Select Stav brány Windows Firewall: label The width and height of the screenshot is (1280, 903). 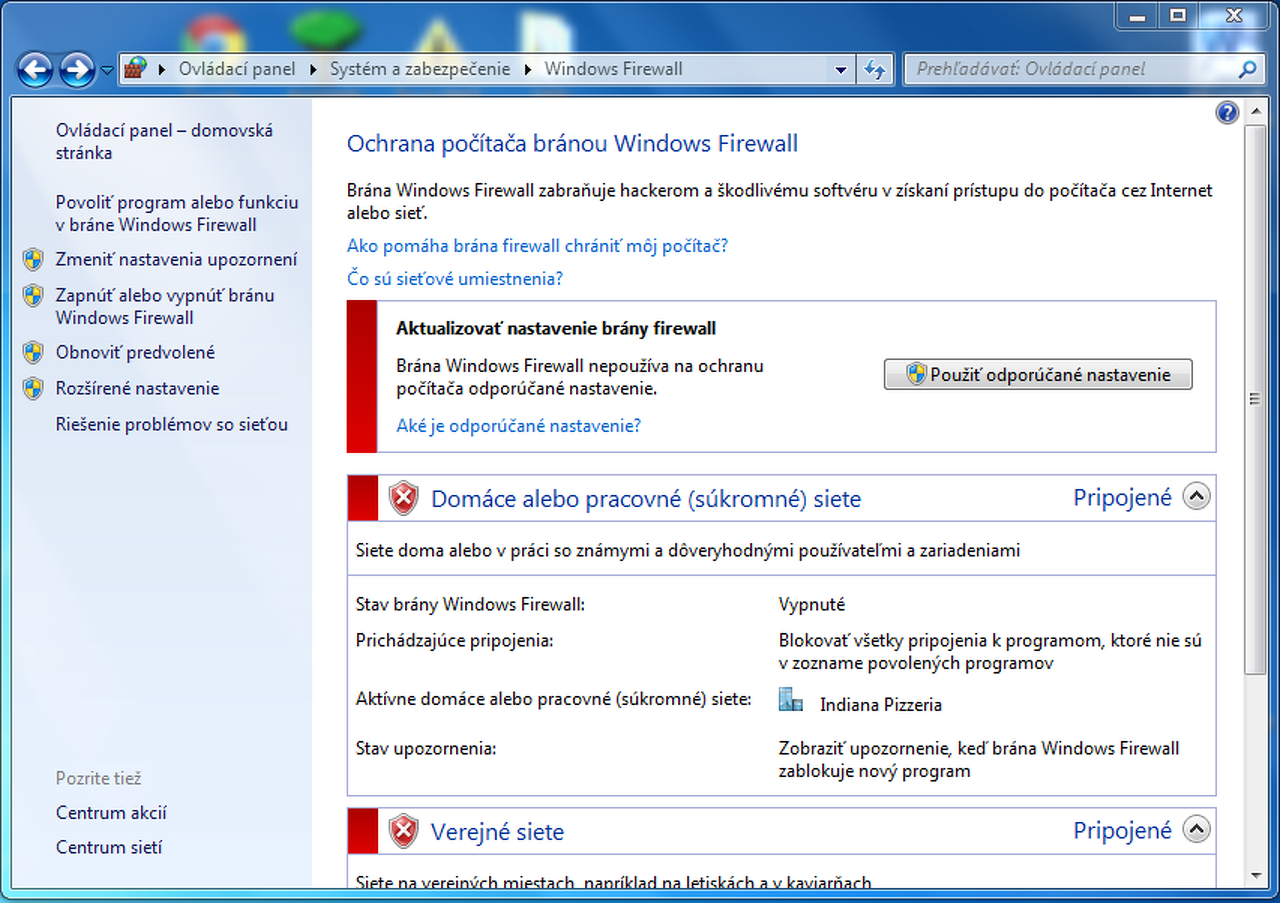pos(470,604)
